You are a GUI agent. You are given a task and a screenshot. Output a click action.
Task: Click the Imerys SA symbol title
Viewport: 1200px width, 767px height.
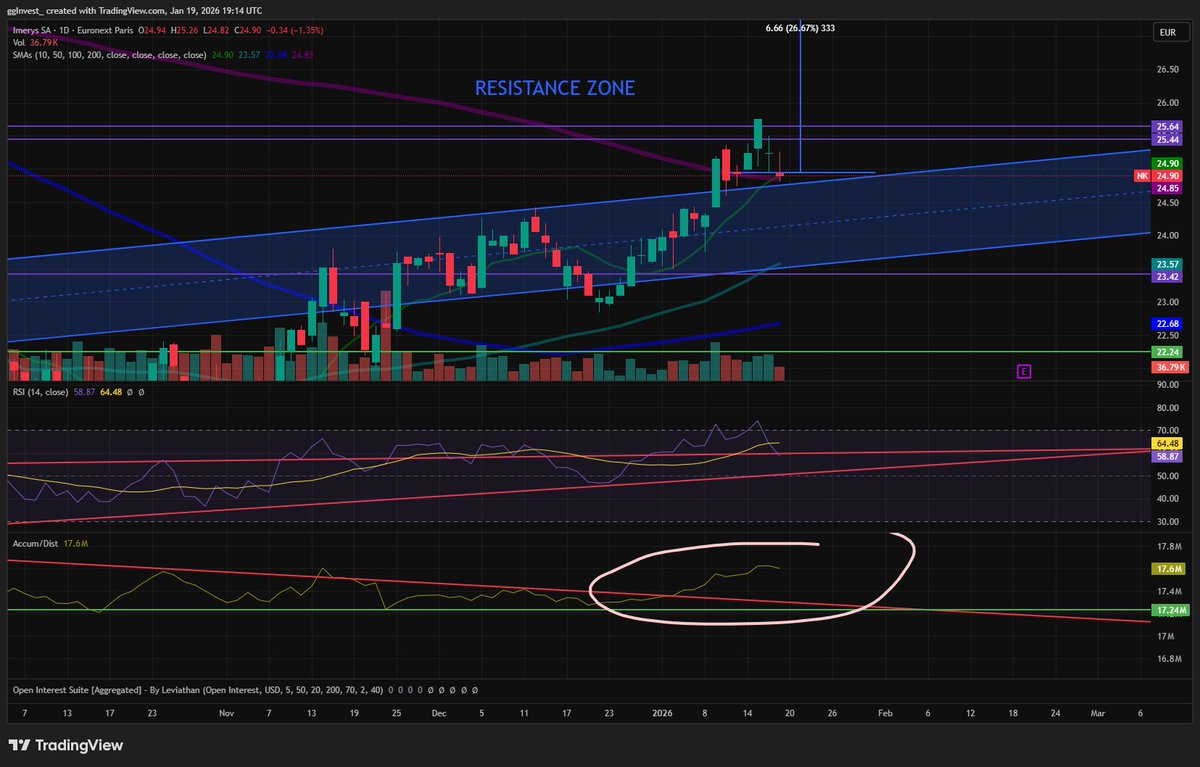tap(38, 31)
